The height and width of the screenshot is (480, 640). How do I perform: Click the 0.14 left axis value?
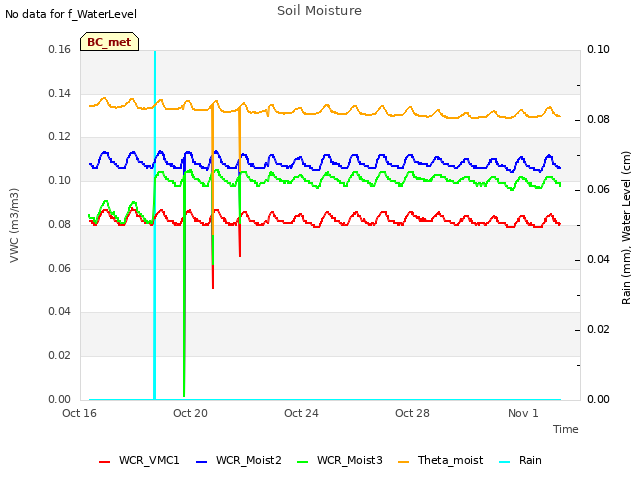(x=59, y=93)
